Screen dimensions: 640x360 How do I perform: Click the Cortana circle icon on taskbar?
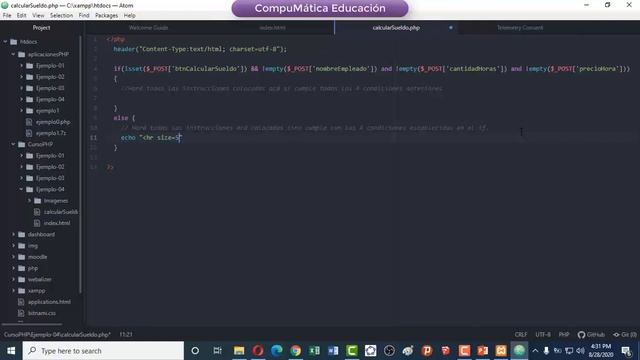click(x=195, y=351)
